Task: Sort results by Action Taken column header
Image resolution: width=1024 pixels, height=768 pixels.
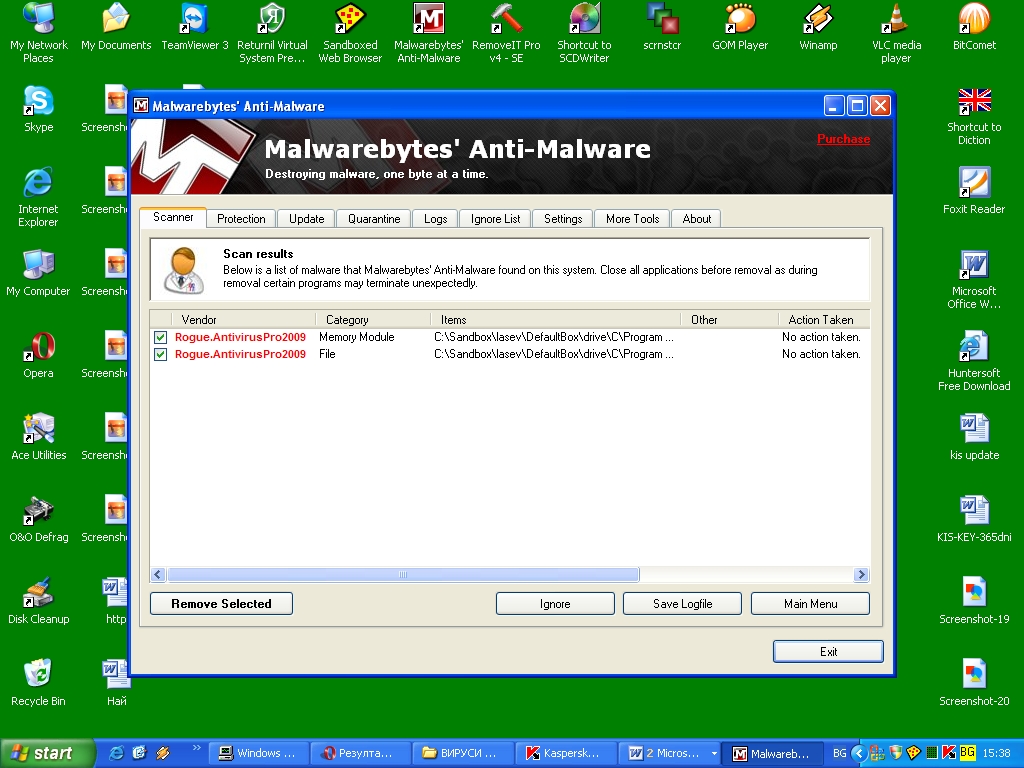Action: pyautogui.click(x=824, y=319)
